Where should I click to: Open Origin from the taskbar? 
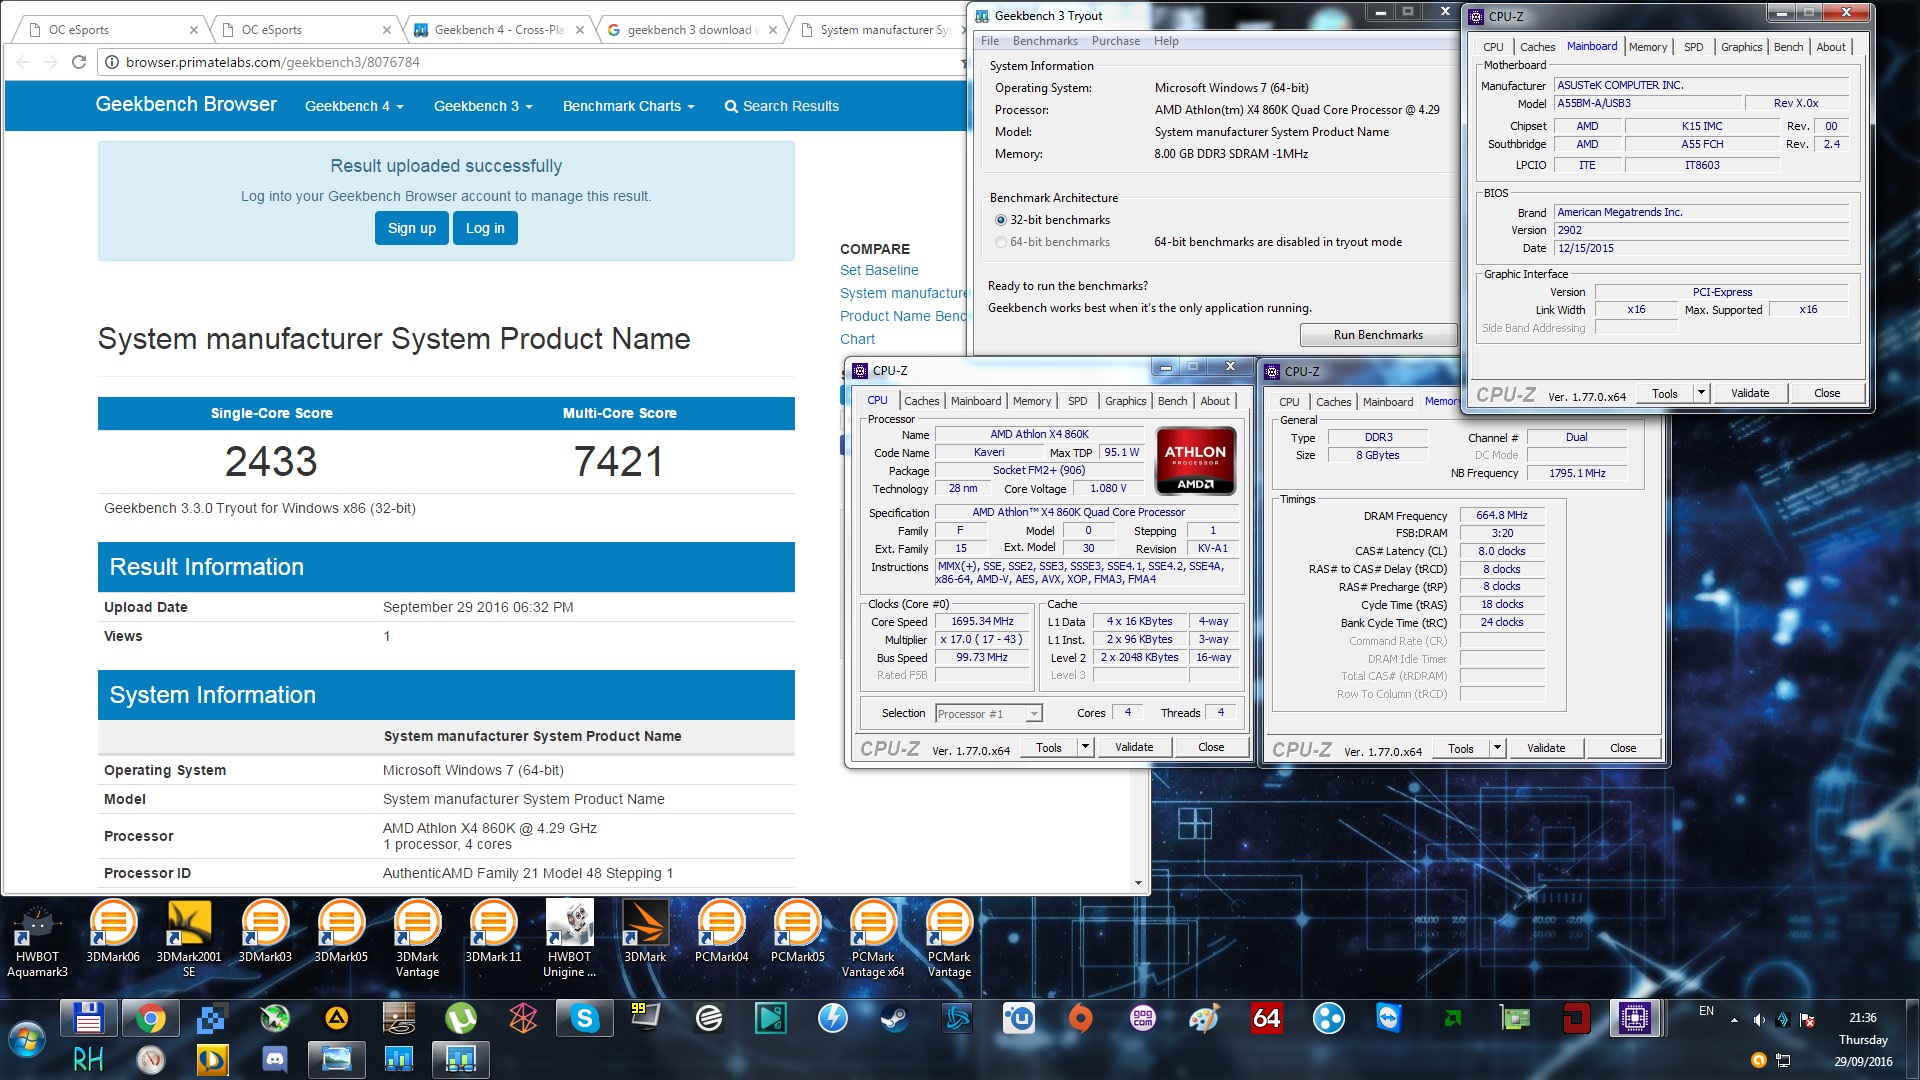point(1080,1019)
